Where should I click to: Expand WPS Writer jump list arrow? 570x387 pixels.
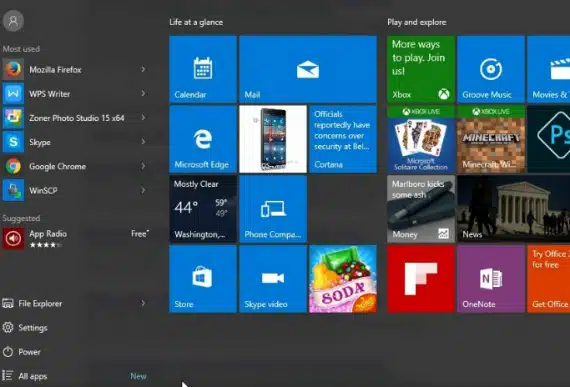(143, 94)
